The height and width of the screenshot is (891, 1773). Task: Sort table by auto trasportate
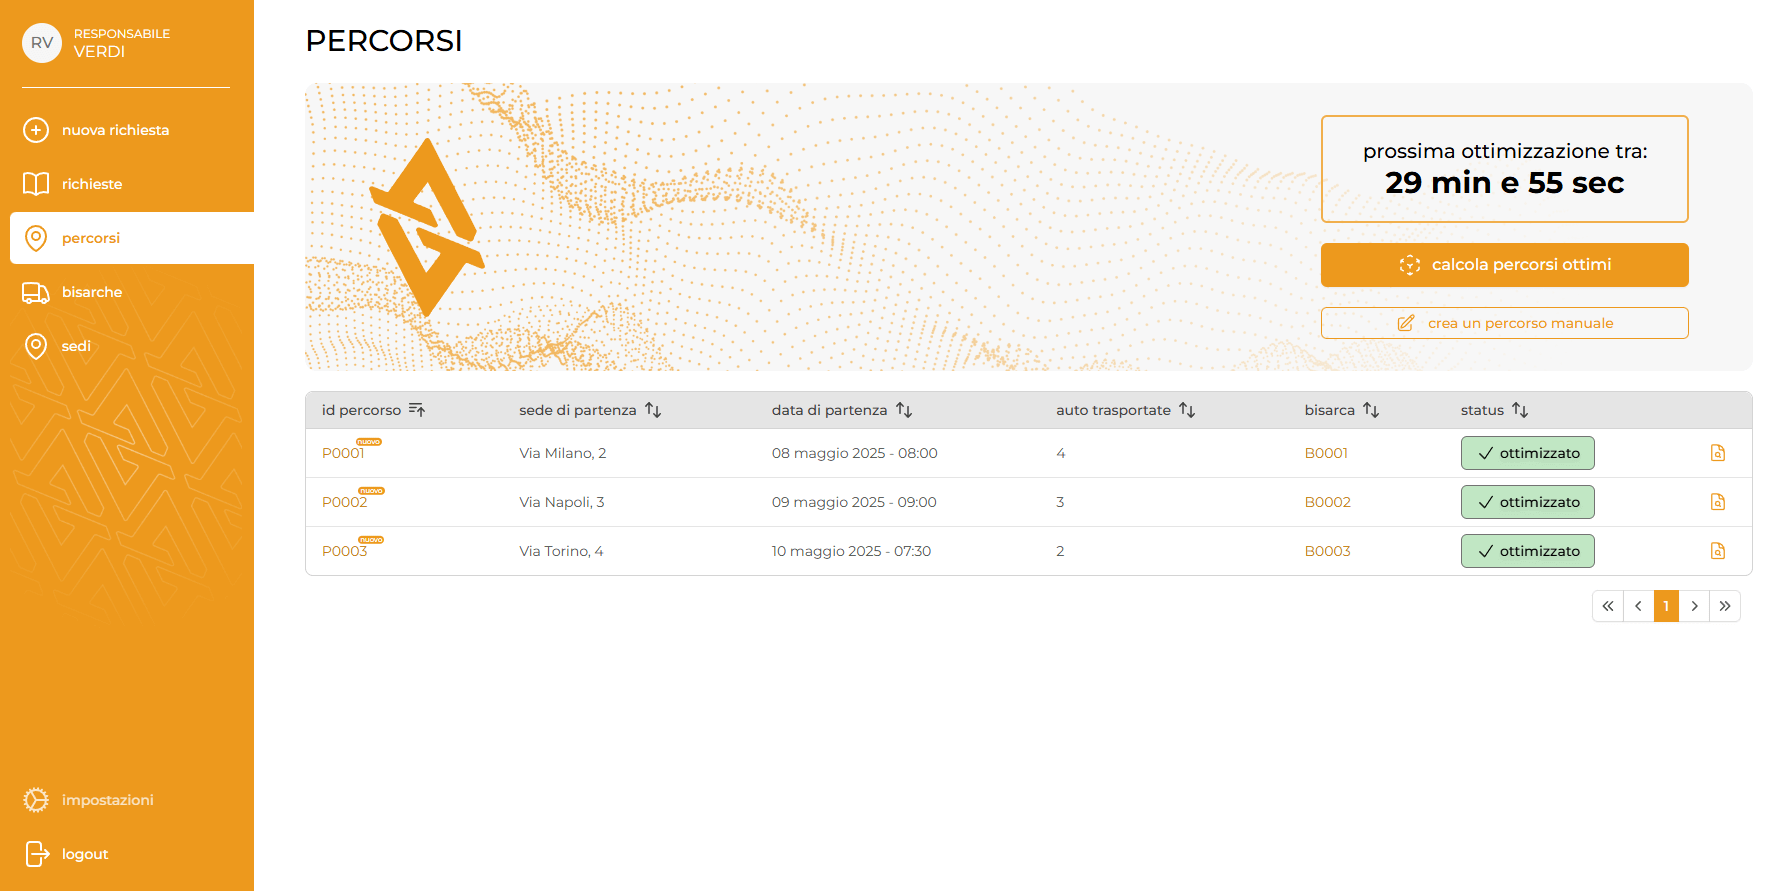(1187, 410)
